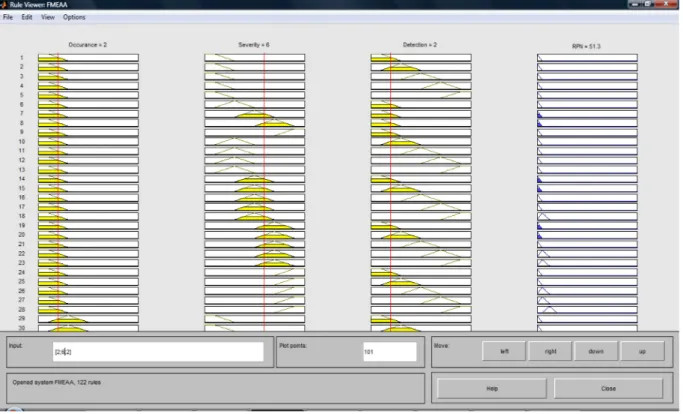Click the Severity plot of rule 10

coord(256,142)
